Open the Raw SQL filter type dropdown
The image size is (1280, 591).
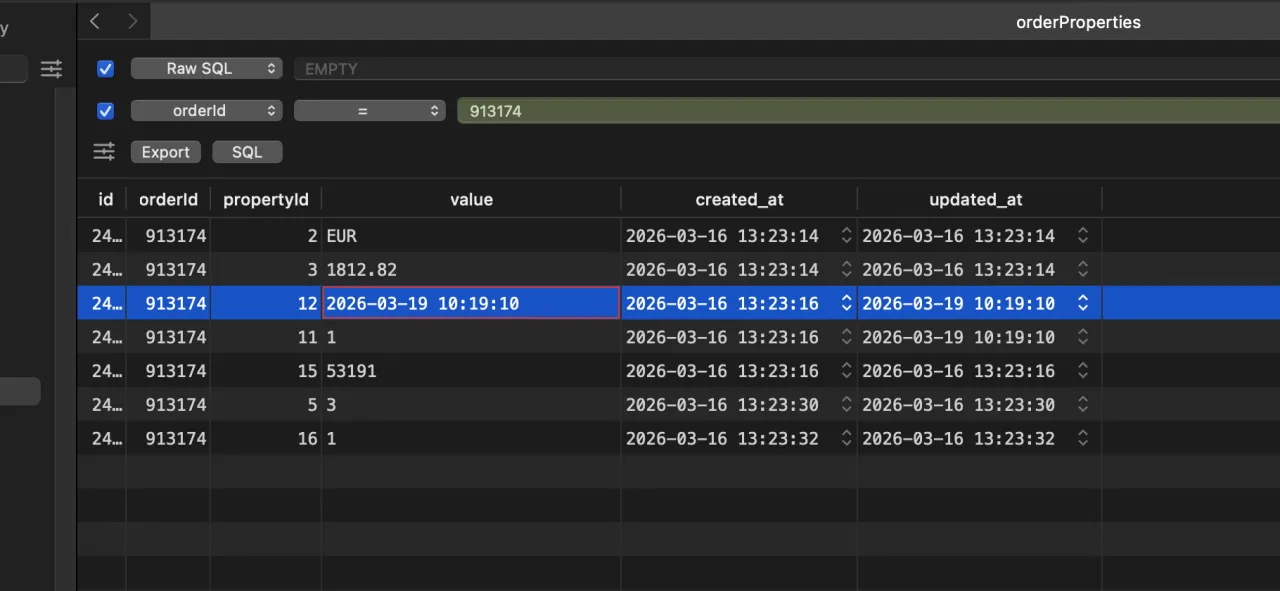tap(207, 69)
